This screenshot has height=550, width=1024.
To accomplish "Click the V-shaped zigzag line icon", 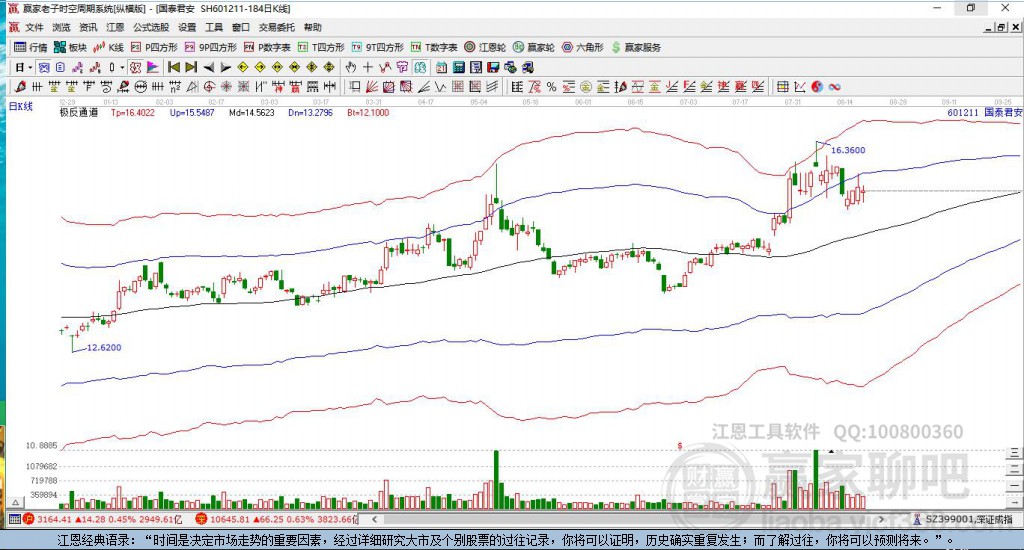I will [441, 86].
